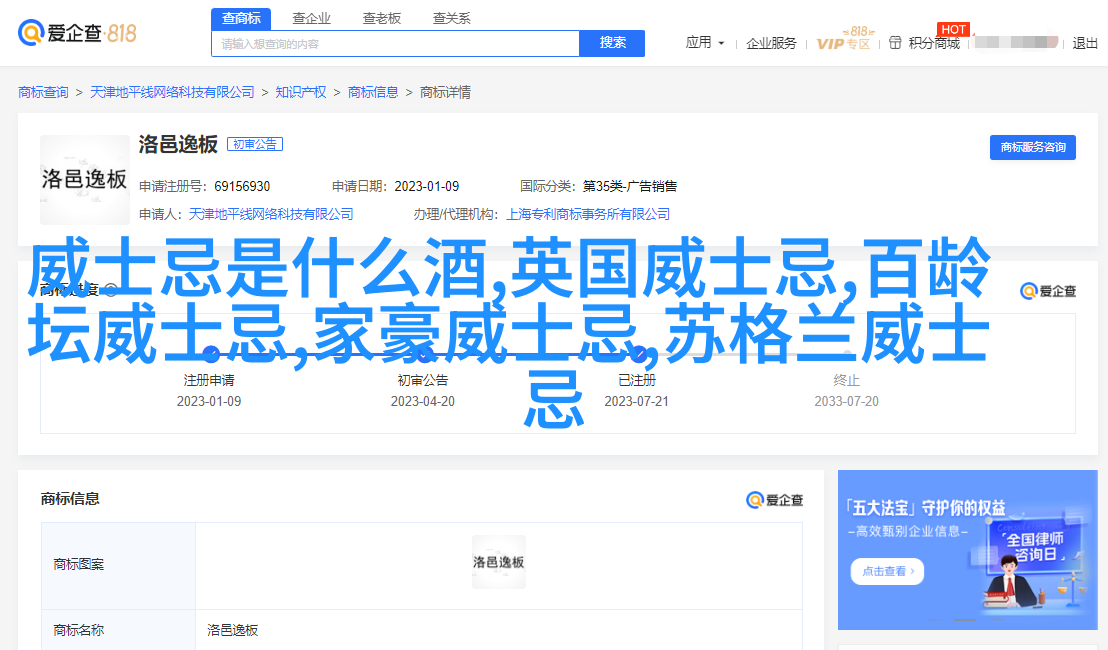Click the date 2023-07-21 in the timeline
The height and width of the screenshot is (650, 1108).
coord(637,401)
